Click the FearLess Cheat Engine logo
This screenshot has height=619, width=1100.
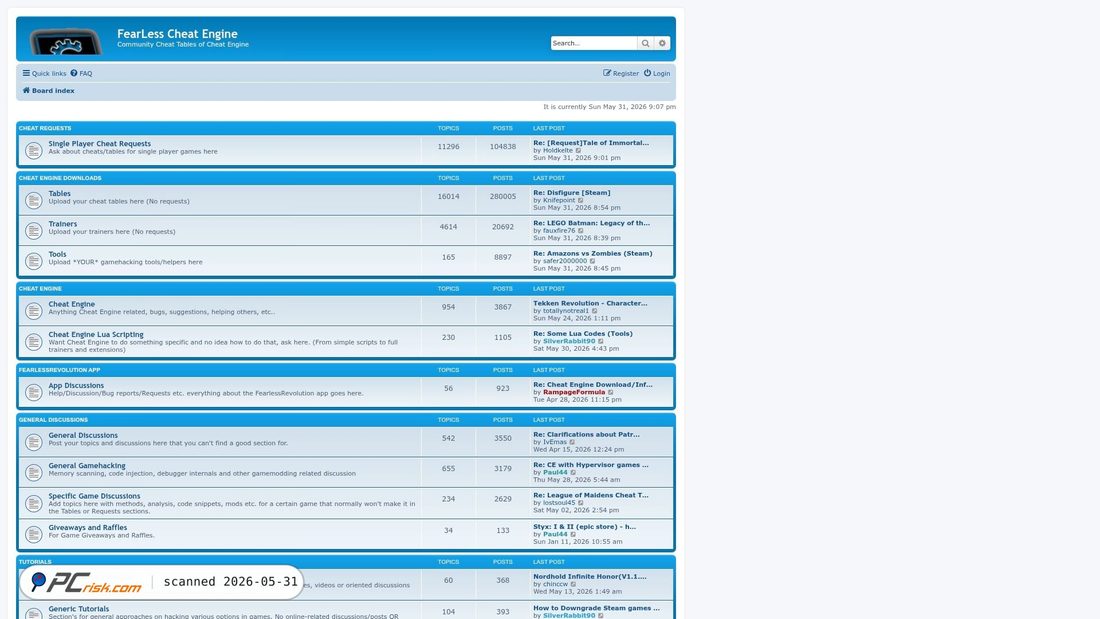click(x=65, y=41)
